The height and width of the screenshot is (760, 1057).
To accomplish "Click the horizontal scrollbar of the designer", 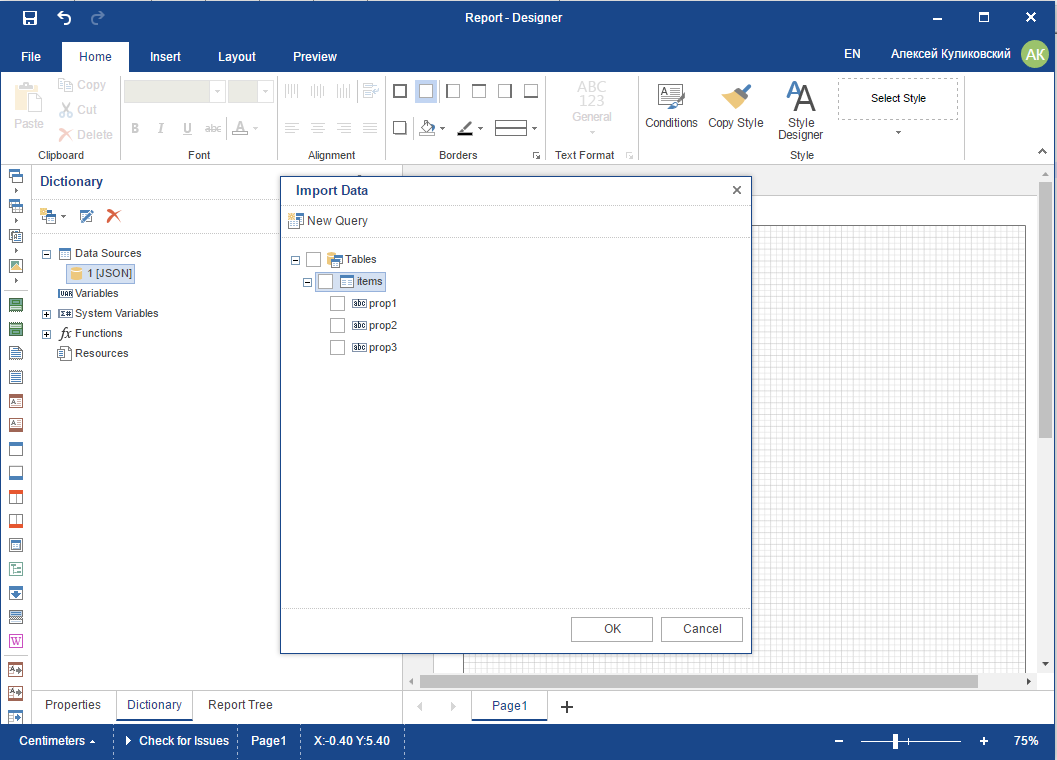I will [698, 682].
